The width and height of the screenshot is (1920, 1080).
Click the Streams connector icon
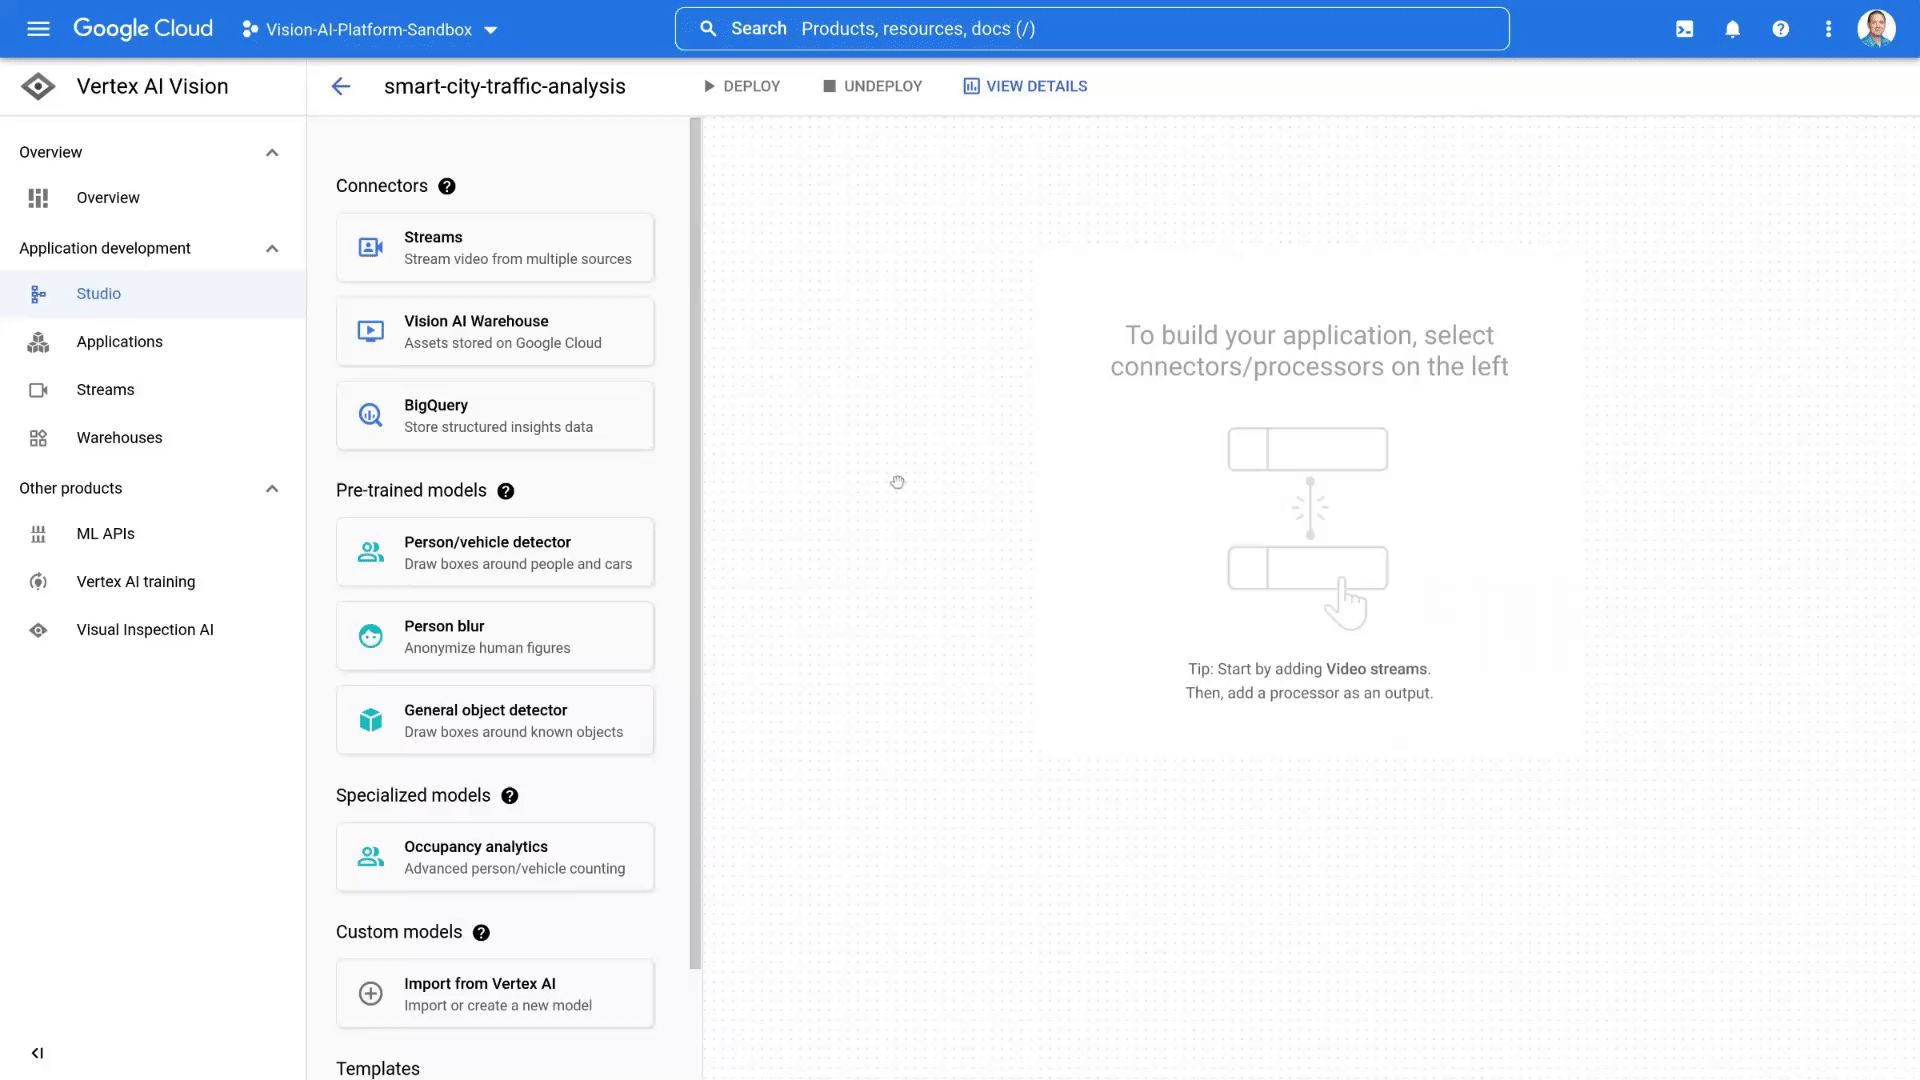[x=371, y=248]
